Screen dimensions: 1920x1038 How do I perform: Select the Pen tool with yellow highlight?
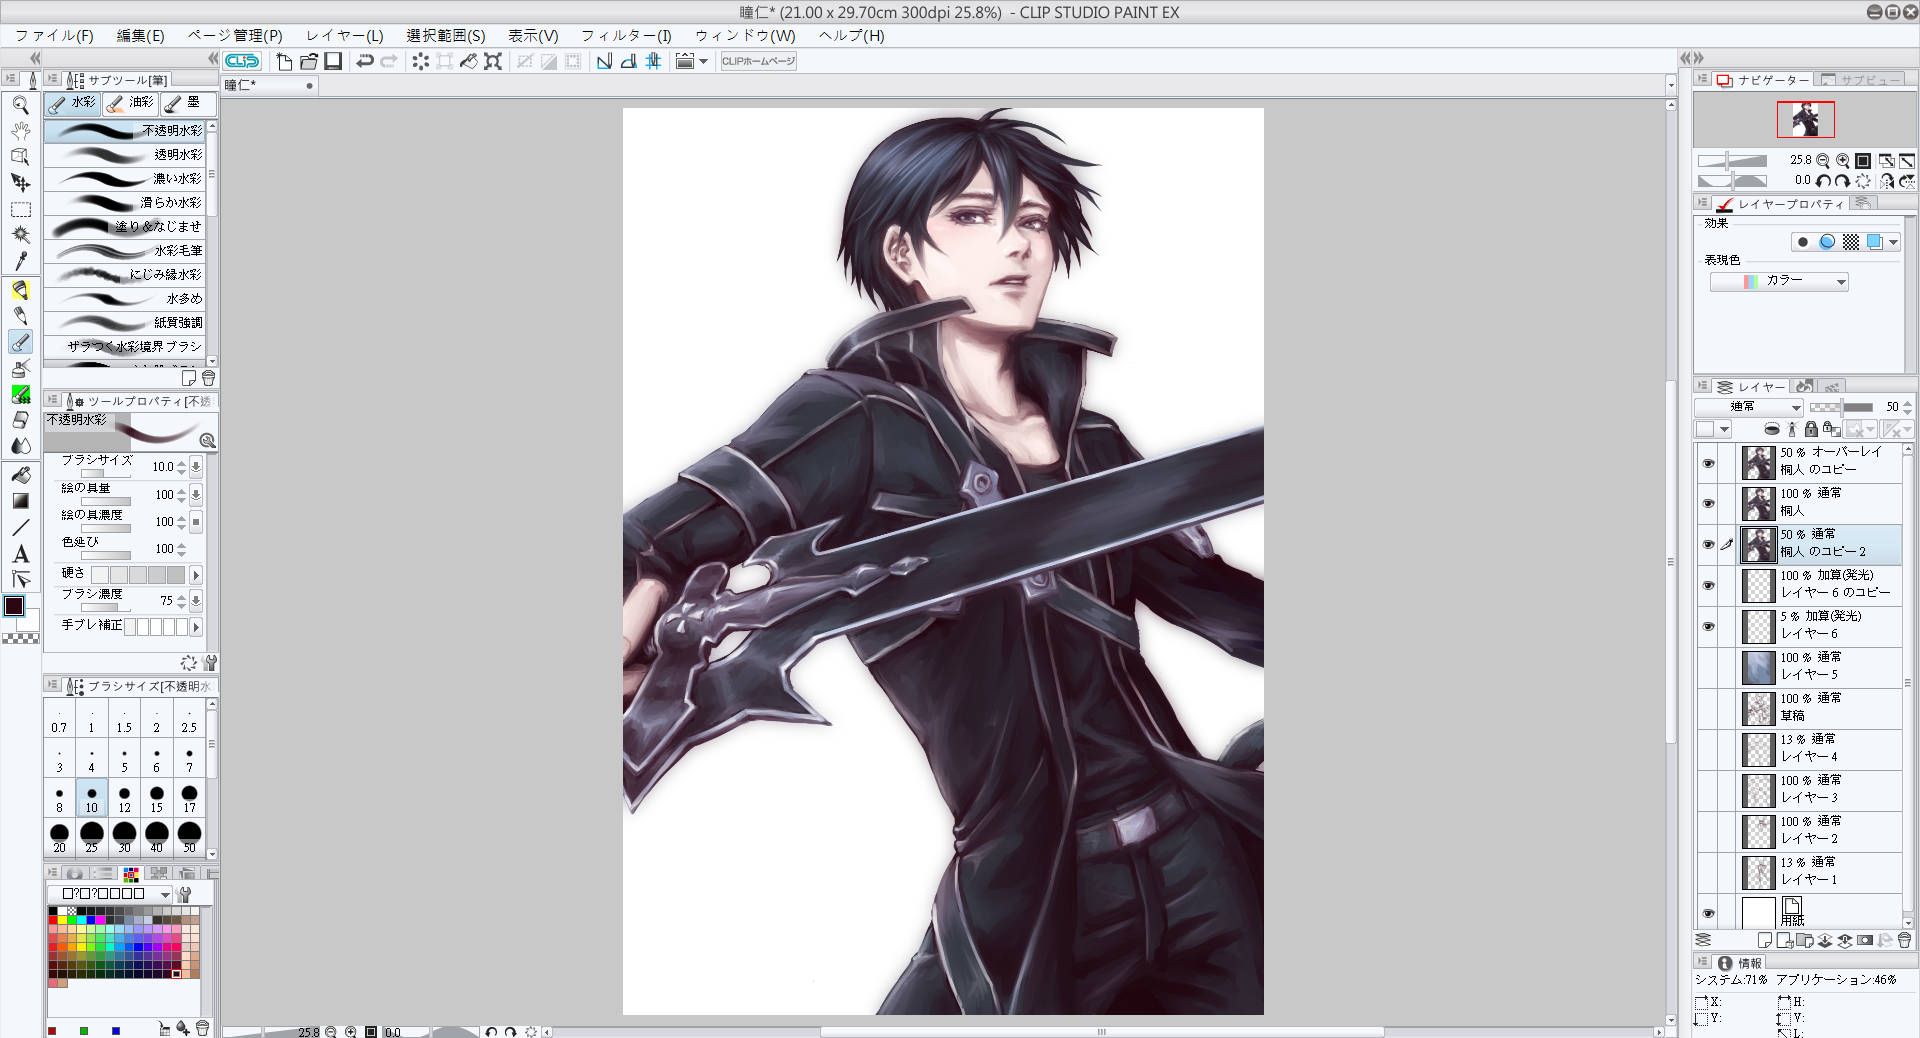pos(20,290)
